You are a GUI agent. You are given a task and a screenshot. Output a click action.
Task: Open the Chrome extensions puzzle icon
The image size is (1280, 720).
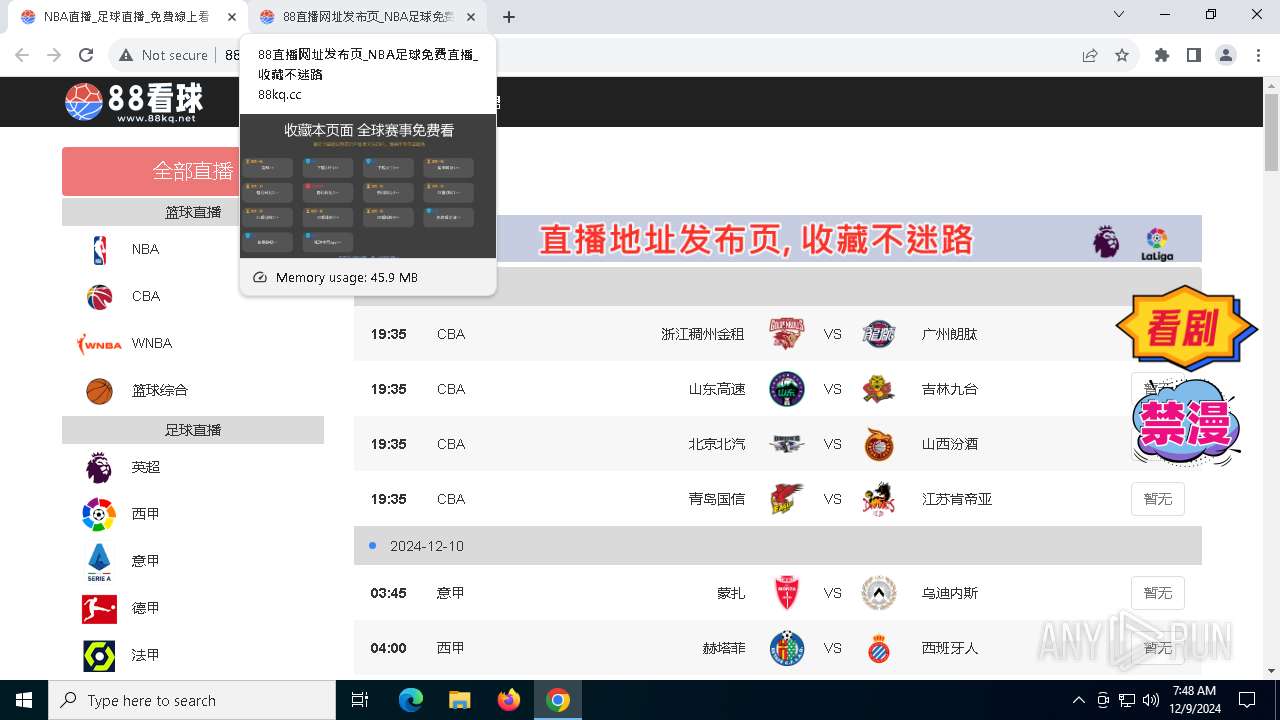[x=1162, y=55]
